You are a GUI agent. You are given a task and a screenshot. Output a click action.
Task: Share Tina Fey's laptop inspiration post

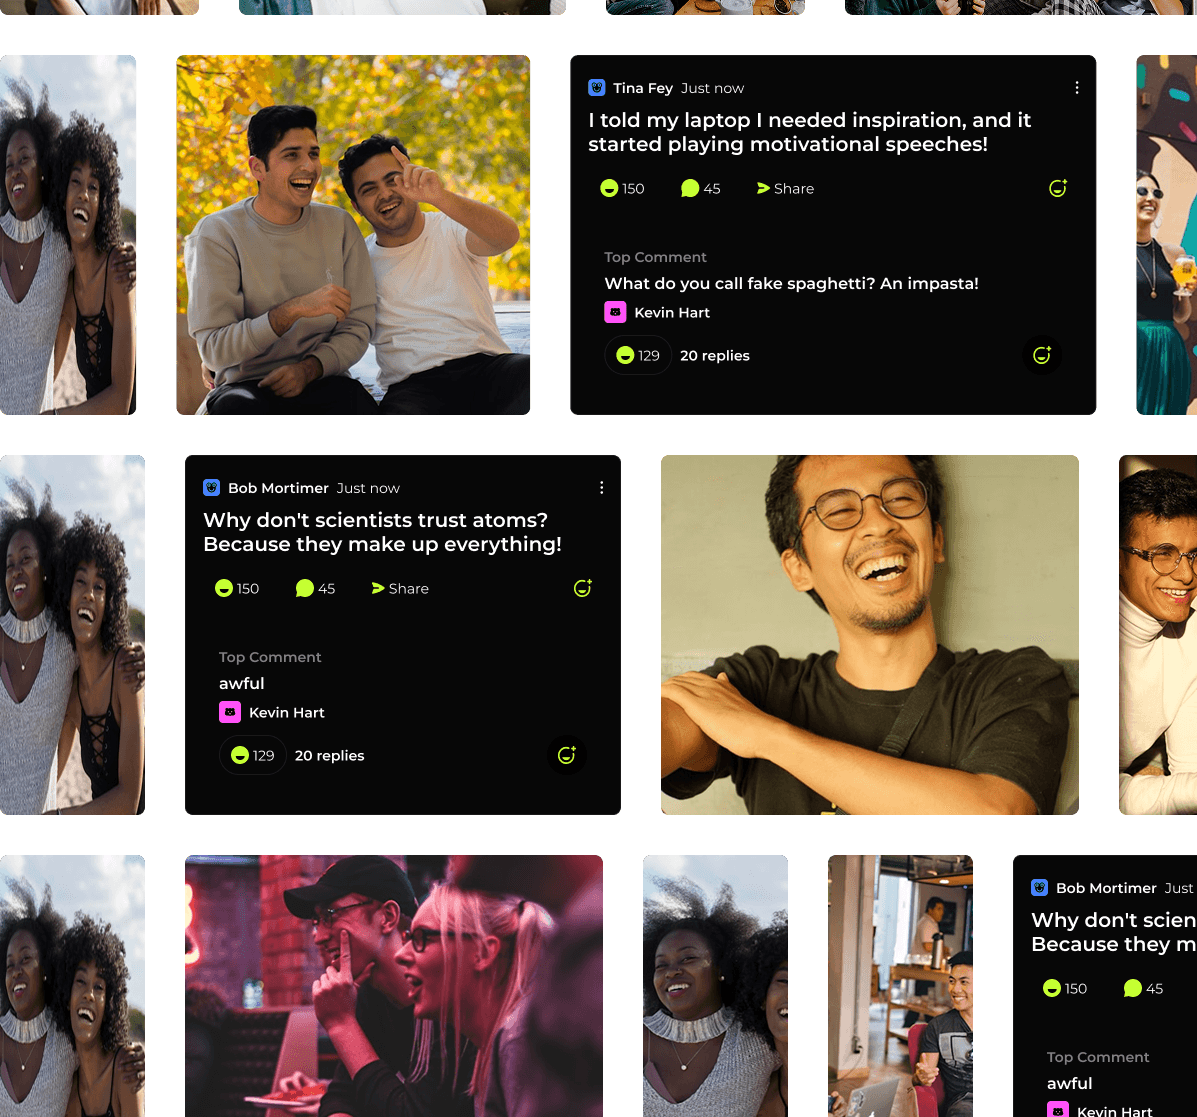[x=785, y=189]
